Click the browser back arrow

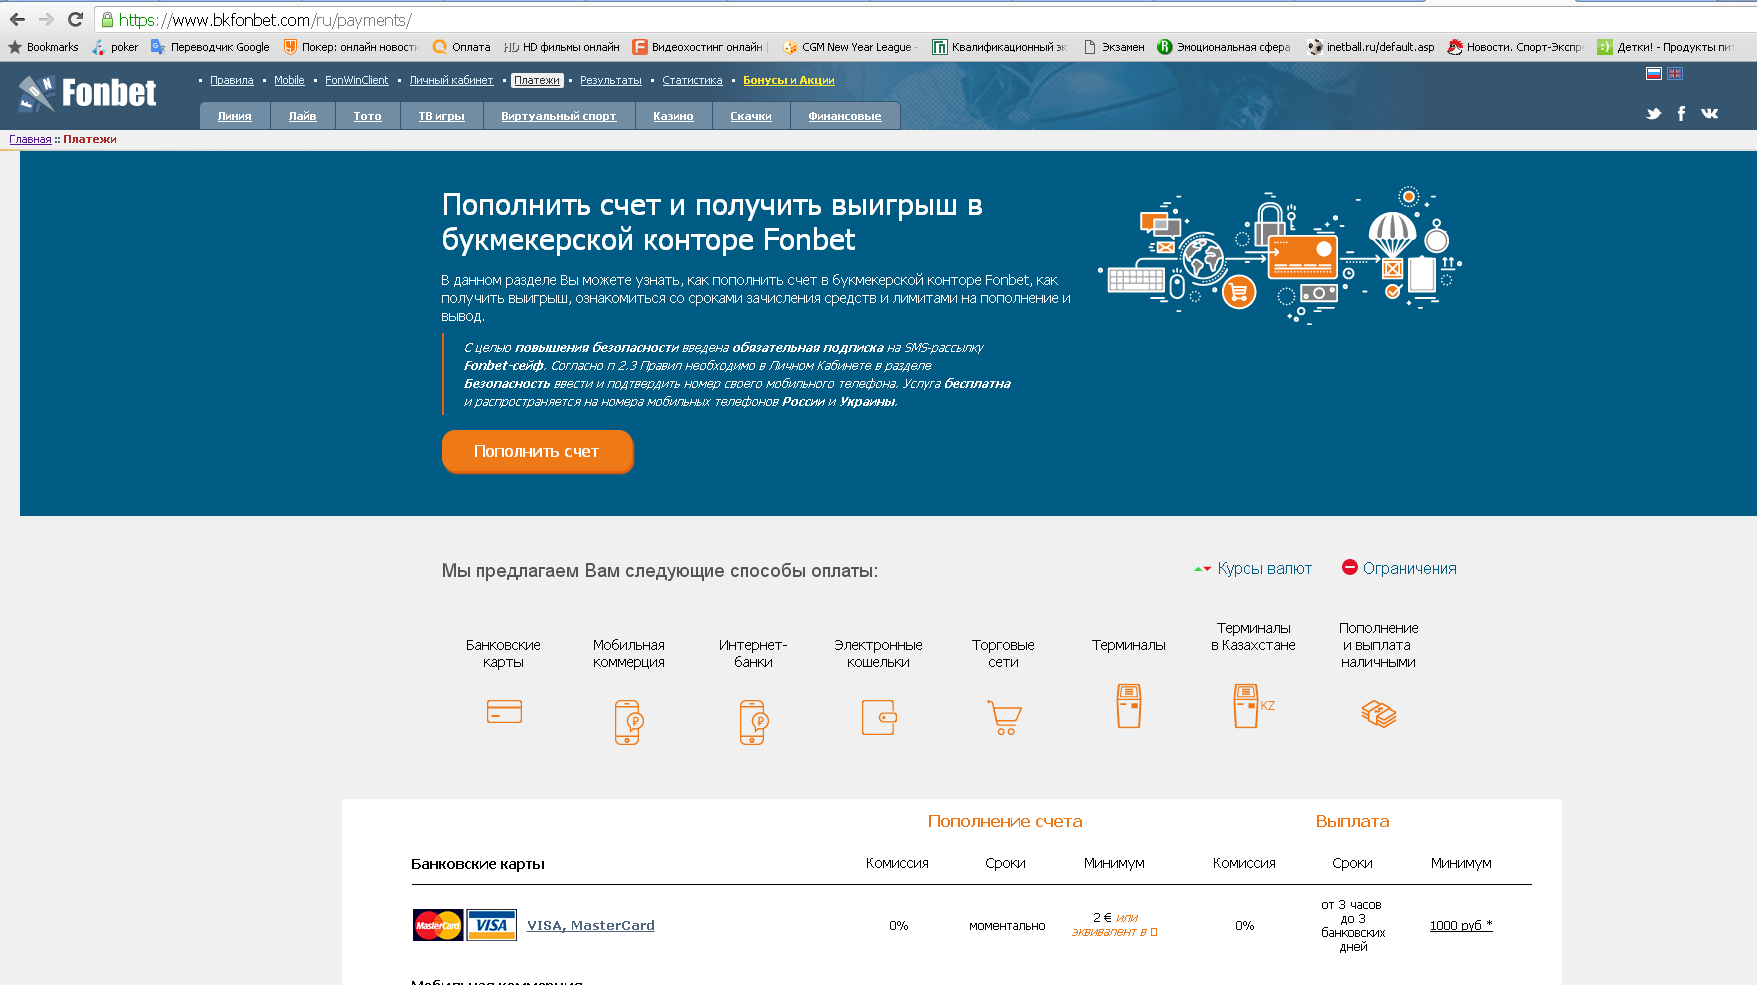(x=17, y=19)
